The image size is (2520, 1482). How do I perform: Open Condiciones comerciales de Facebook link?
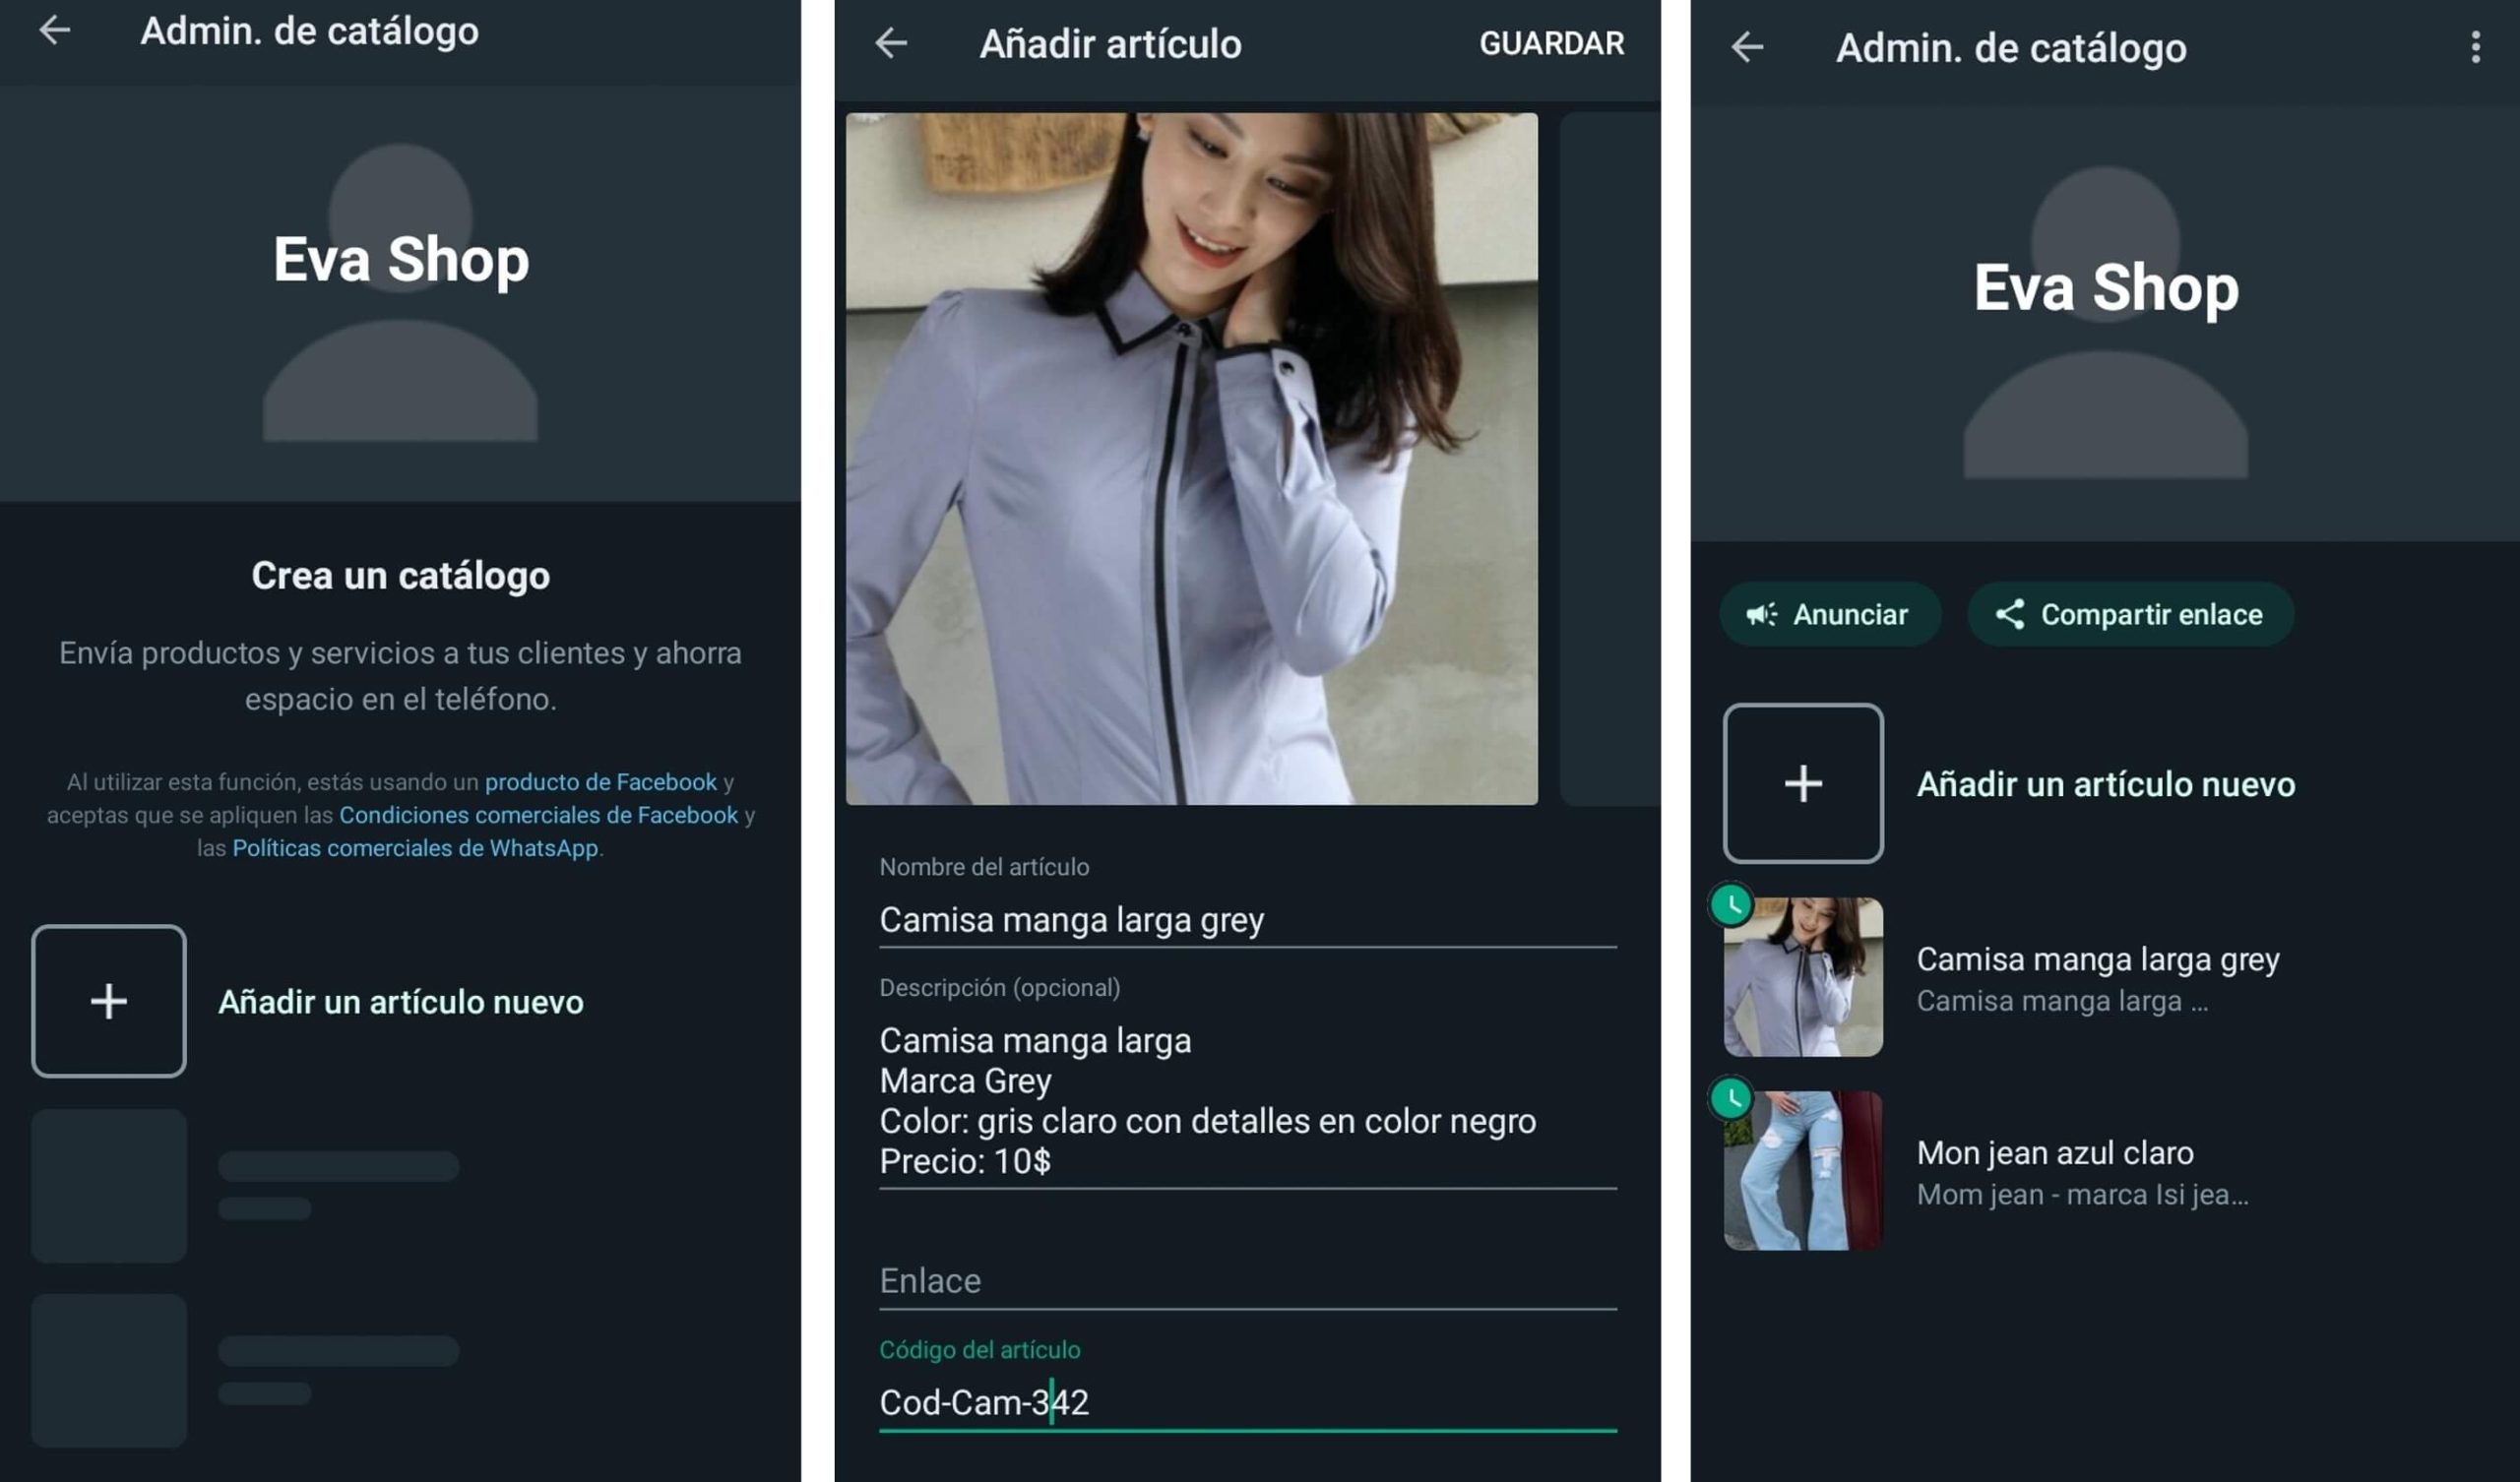[x=537, y=815]
